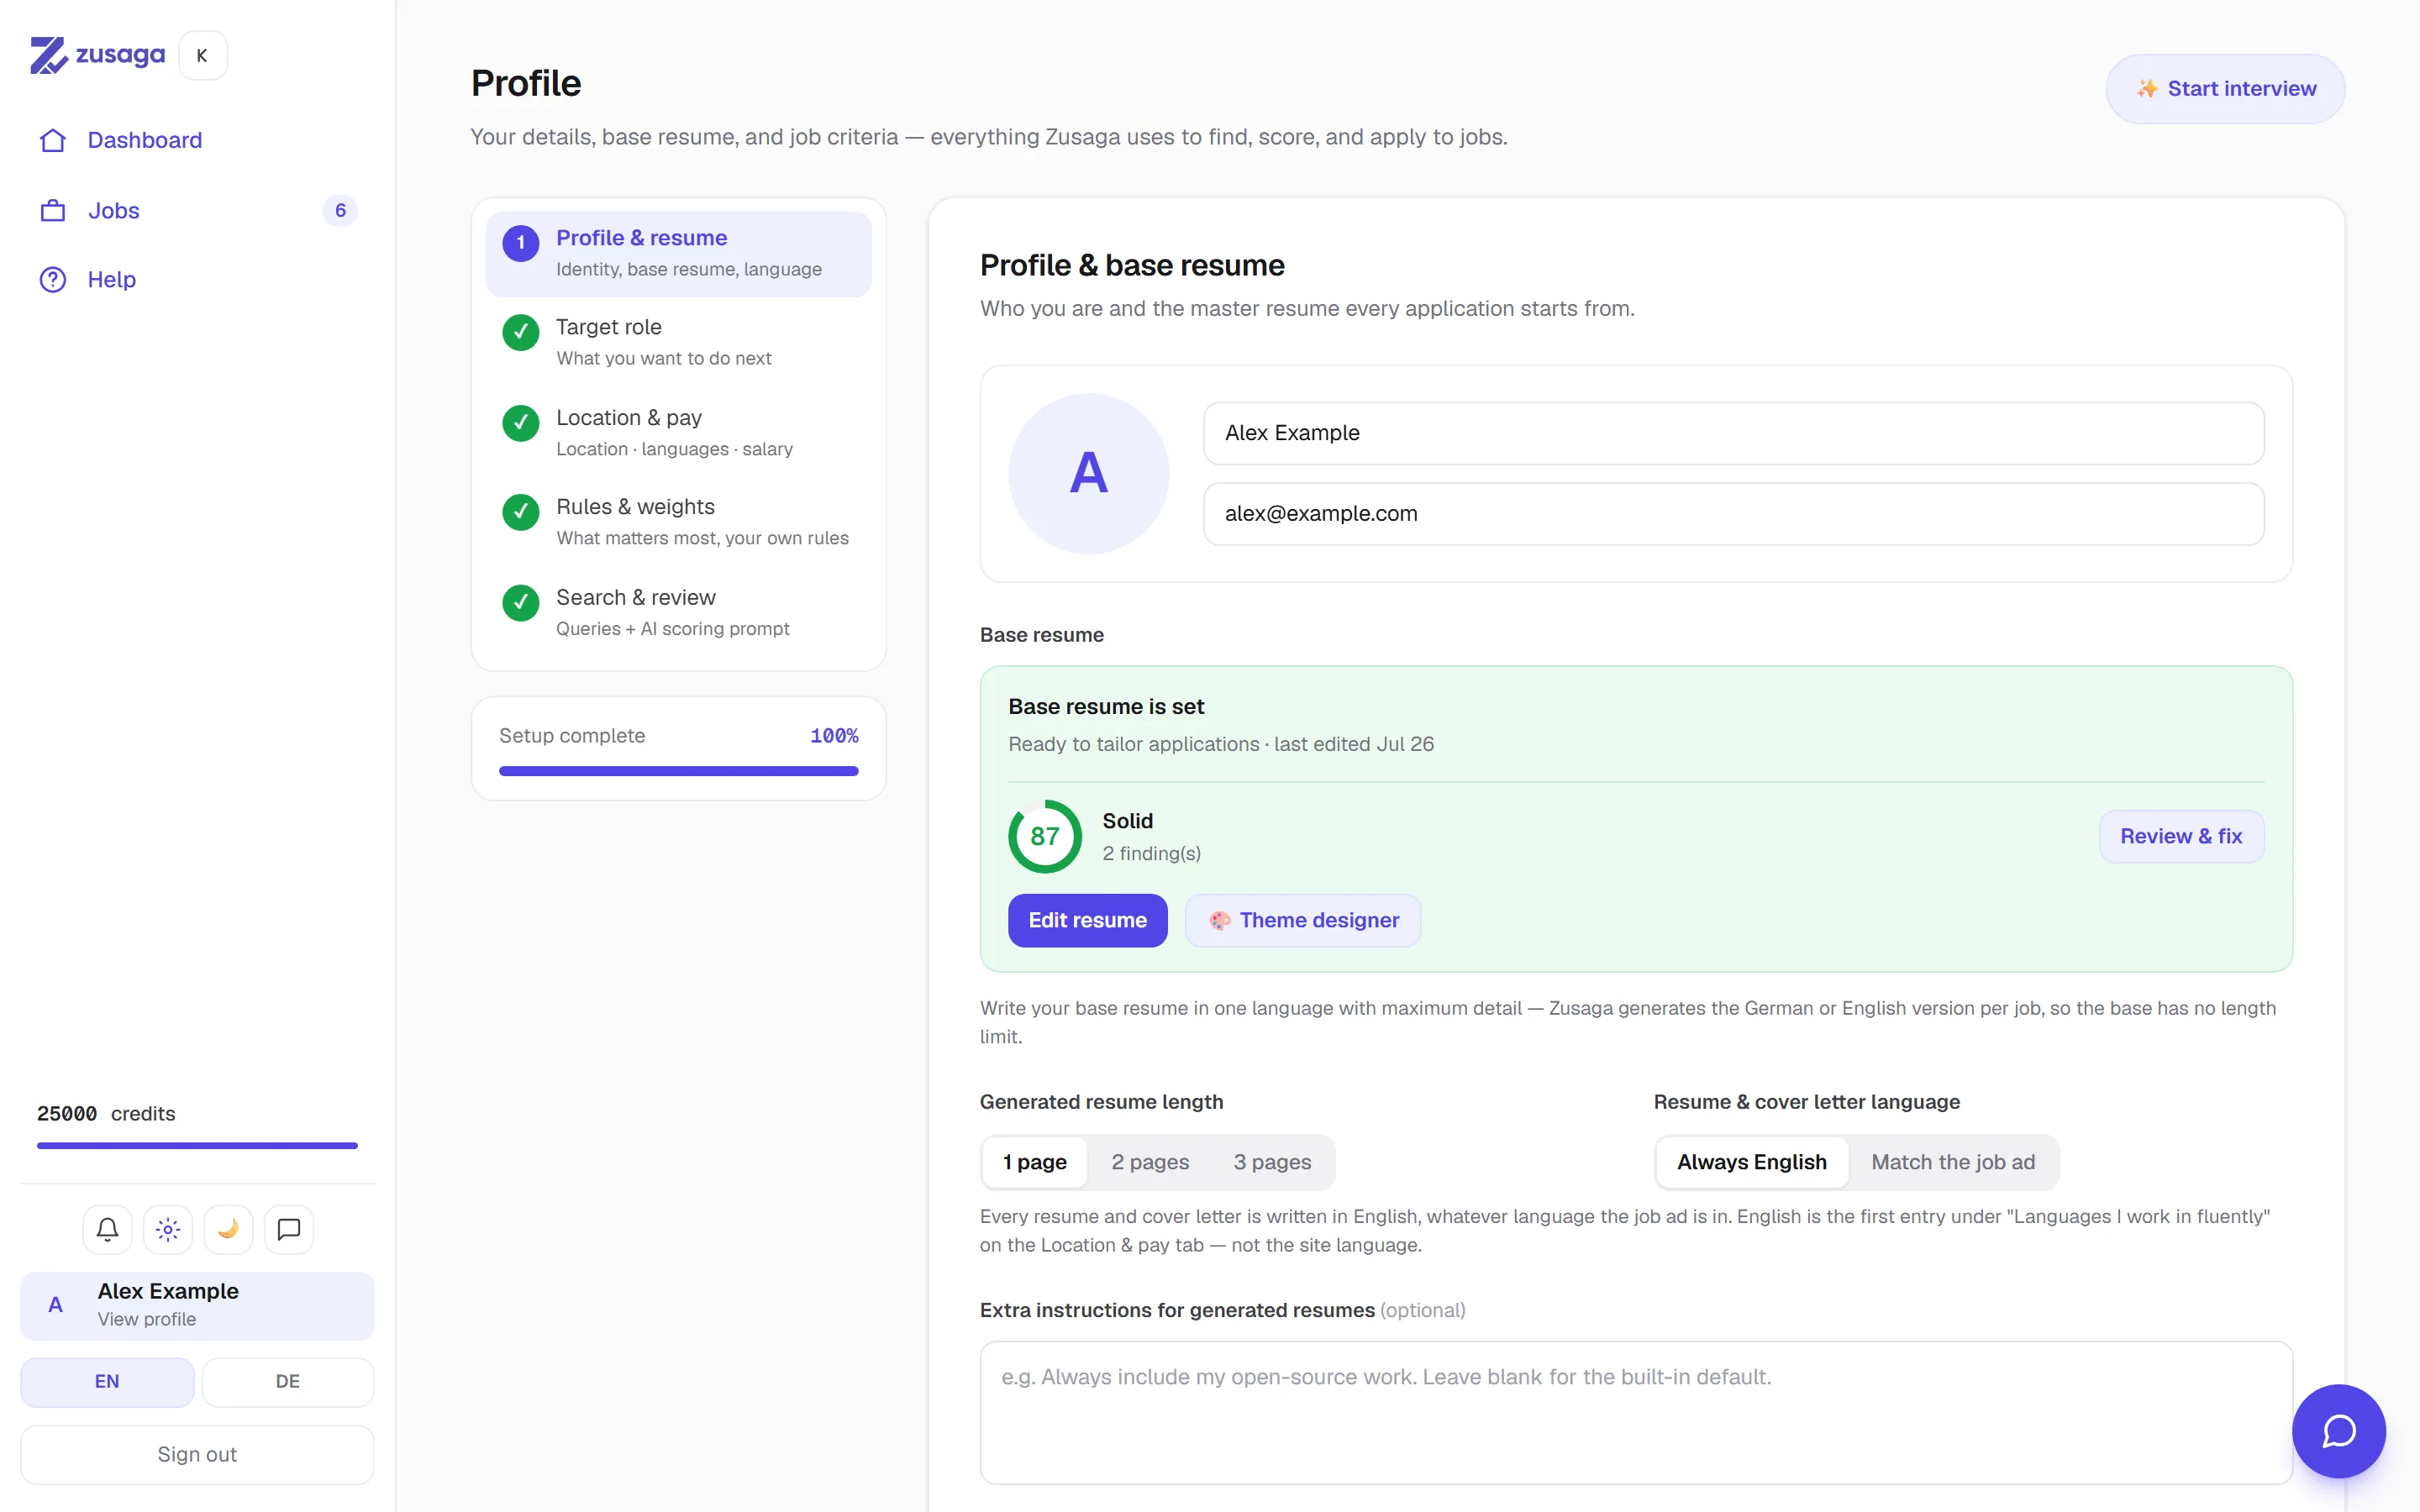Screen dimensions: 2420x1512
Task: Click the Setup complete progress bar
Action: (x=678, y=771)
